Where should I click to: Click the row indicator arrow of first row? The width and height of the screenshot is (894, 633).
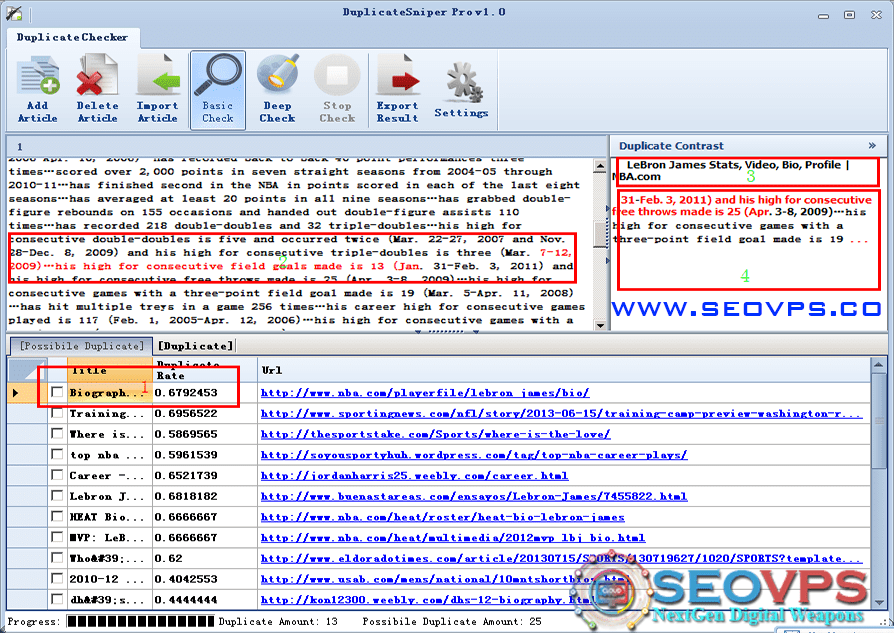click(15, 393)
